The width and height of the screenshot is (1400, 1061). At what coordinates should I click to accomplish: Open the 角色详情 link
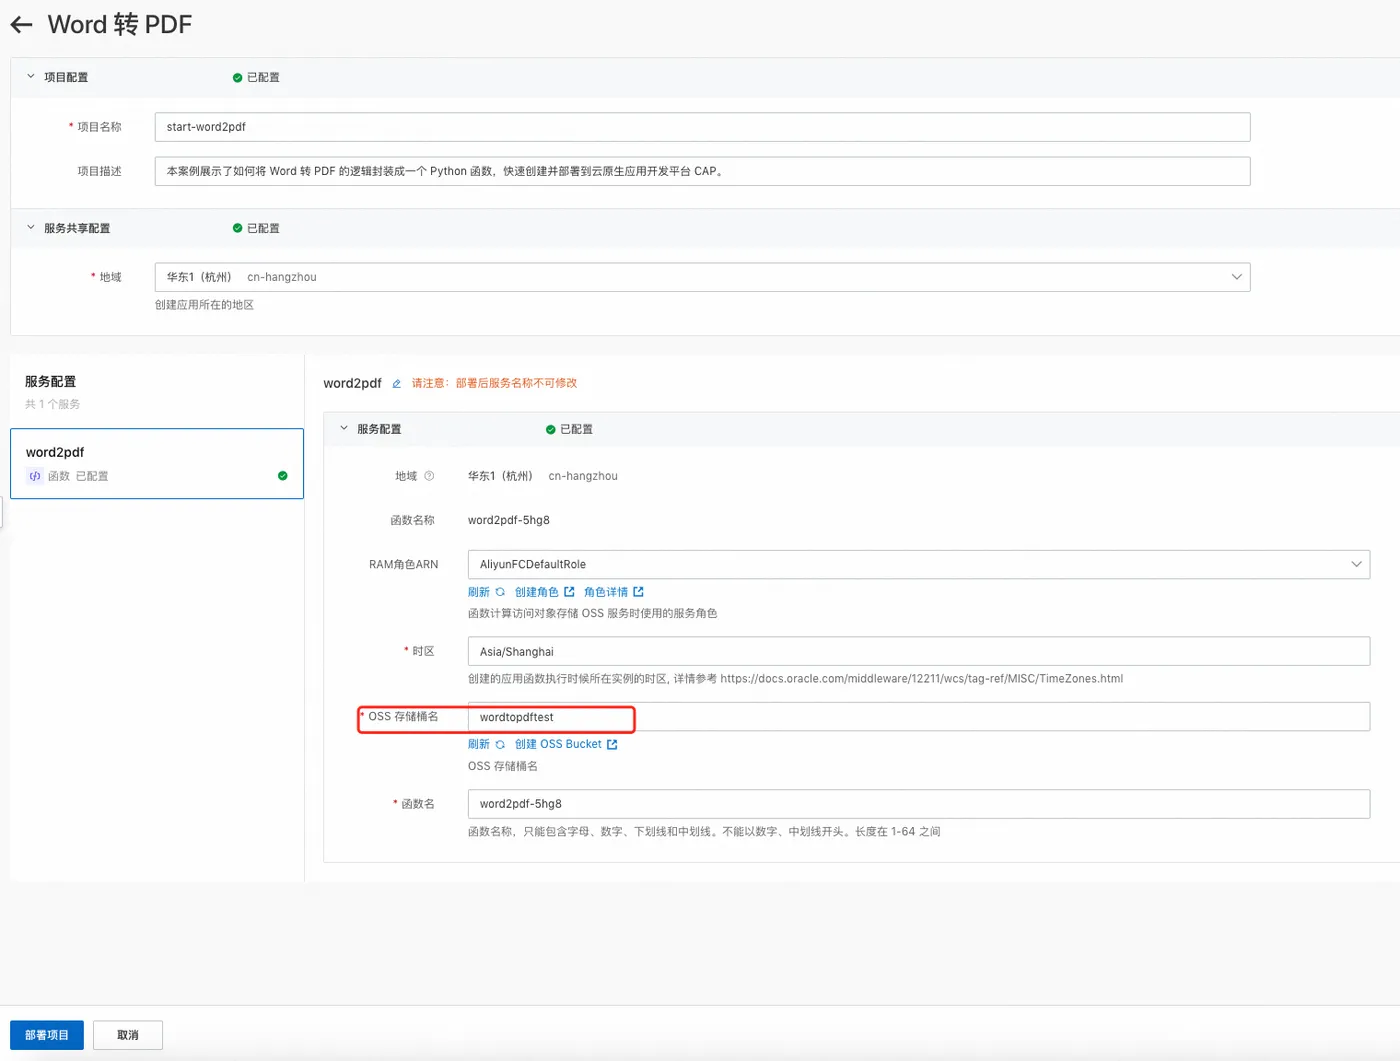pyautogui.click(x=606, y=592)
